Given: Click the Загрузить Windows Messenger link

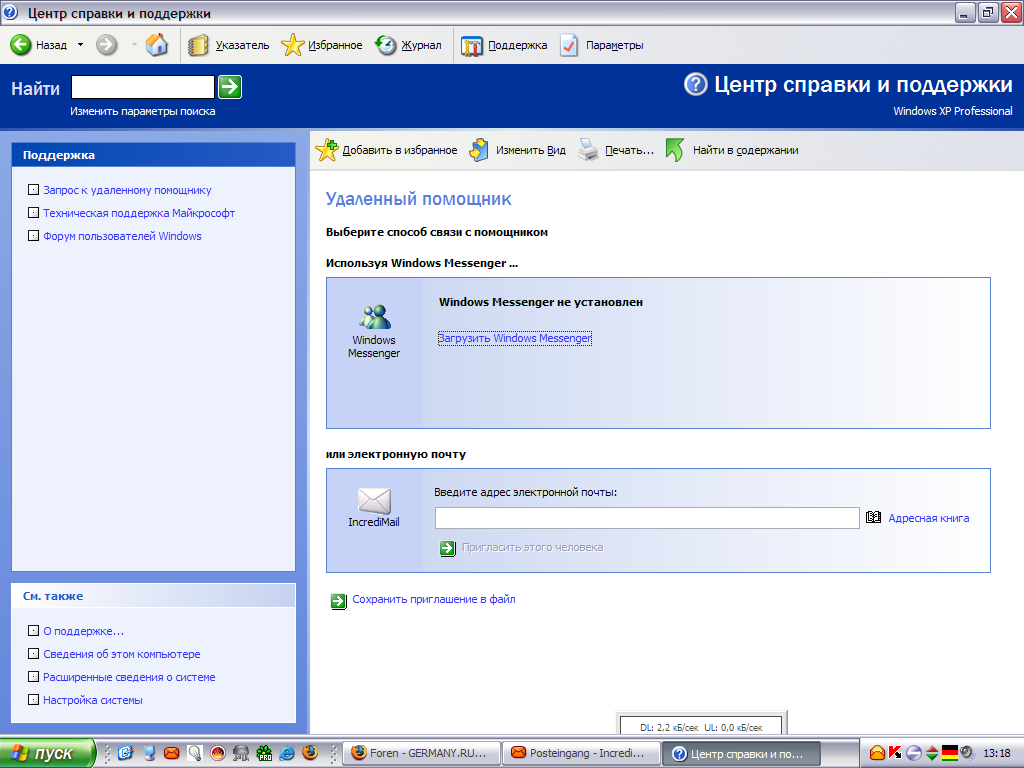Looking at the screenshot, I should tap(515, 338).
